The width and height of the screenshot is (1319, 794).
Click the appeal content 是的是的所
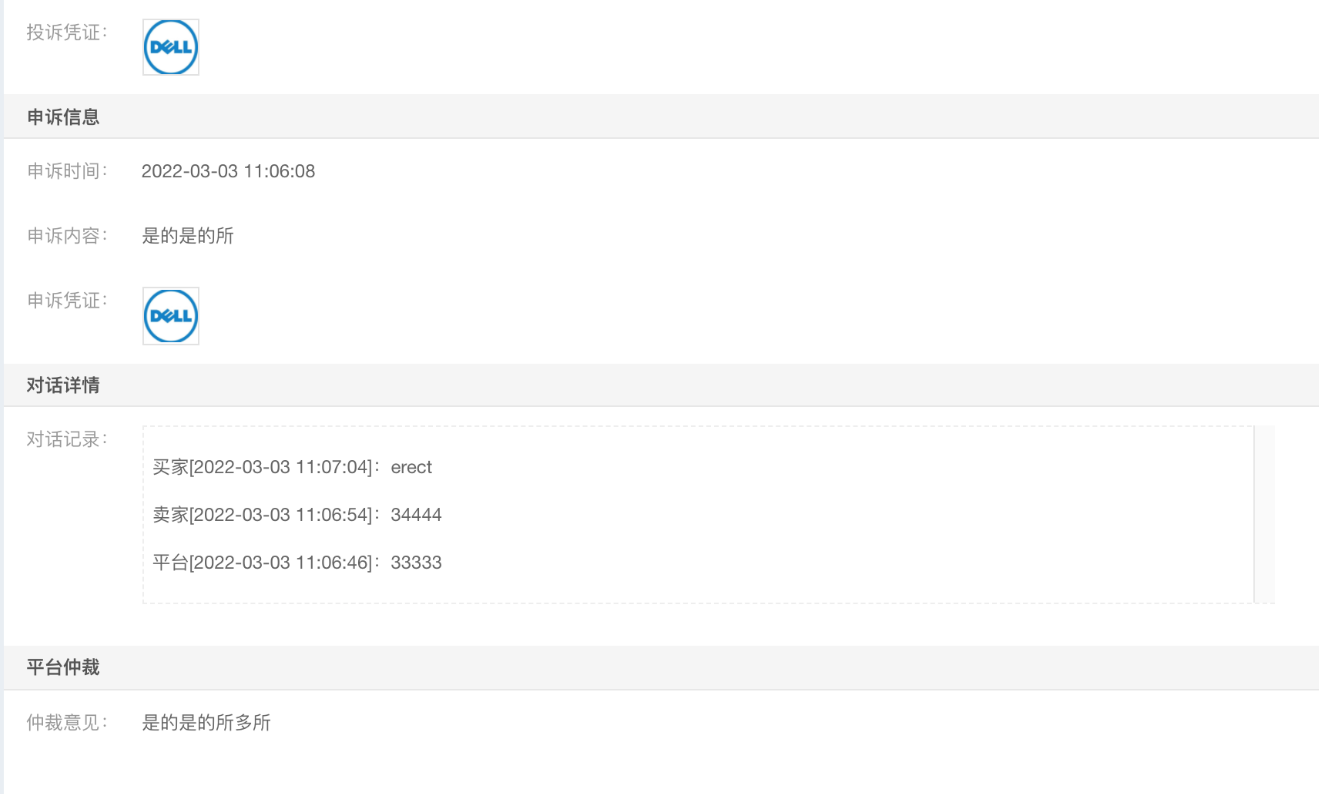pyautogui.click(x=188, y=237)
